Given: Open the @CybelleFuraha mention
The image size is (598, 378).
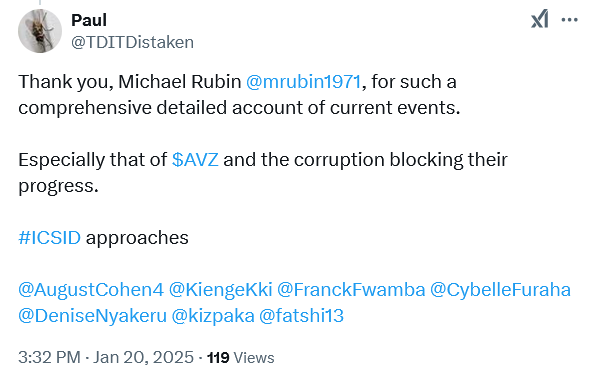Looking at the screenshot, I should (500, 290).
